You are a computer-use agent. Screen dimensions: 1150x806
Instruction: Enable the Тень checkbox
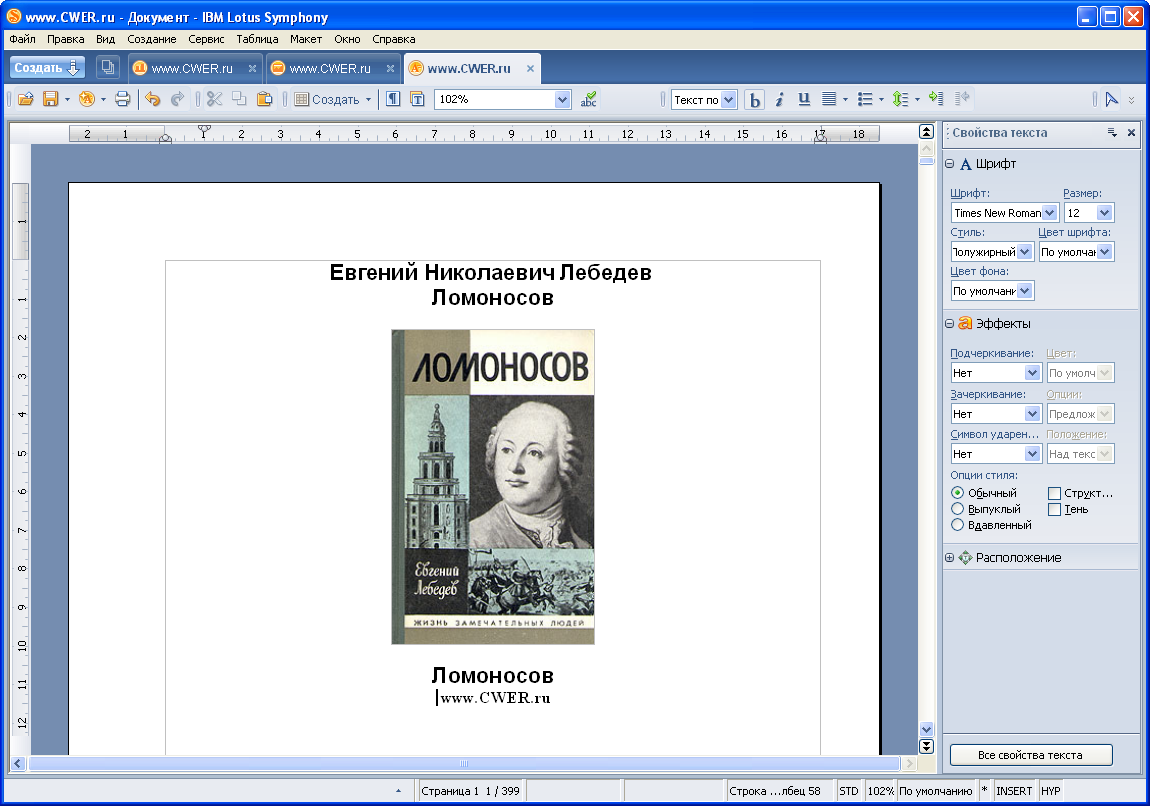coord(1054,509)
